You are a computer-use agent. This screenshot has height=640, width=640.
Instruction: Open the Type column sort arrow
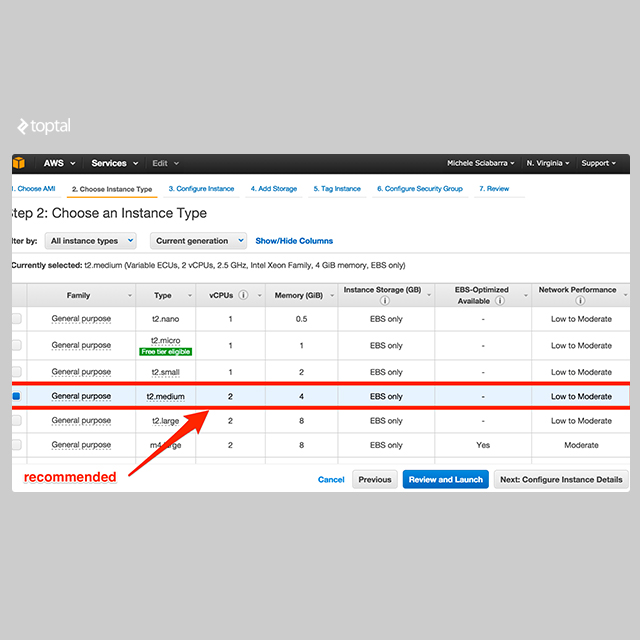[190, 296]
